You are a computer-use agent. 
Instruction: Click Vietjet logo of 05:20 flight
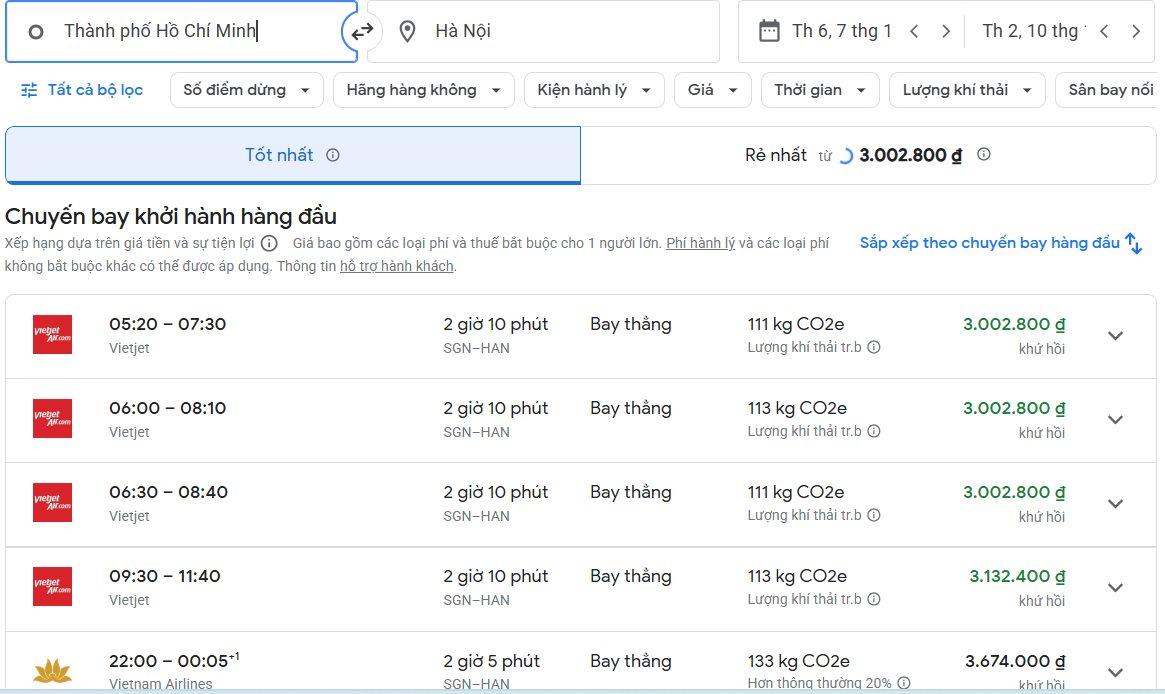click(x=52, y=334)
